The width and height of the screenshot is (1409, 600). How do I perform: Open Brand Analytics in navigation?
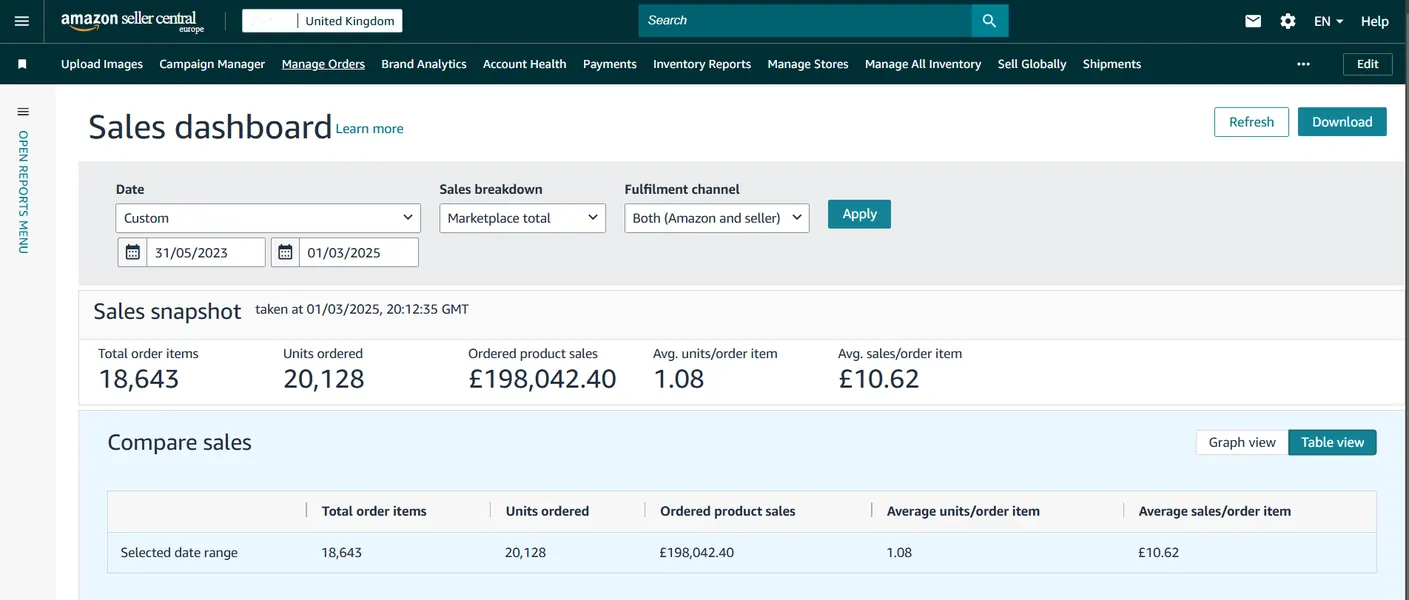click(424, 64)
